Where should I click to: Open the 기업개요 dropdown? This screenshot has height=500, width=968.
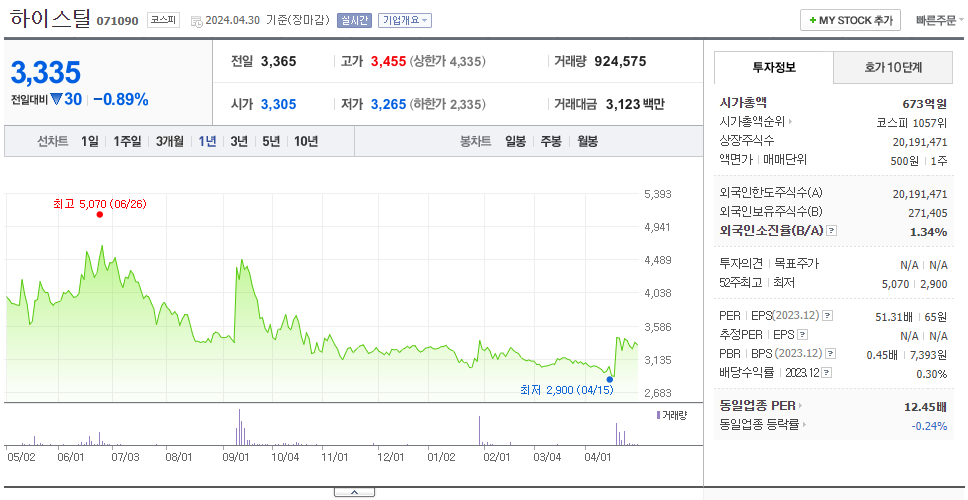pos(405,20)
